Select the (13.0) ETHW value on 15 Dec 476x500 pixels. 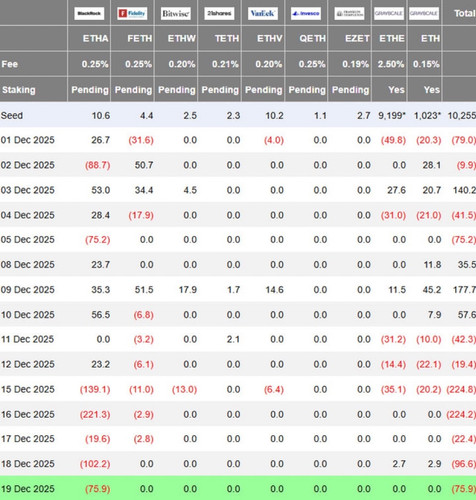184,389
